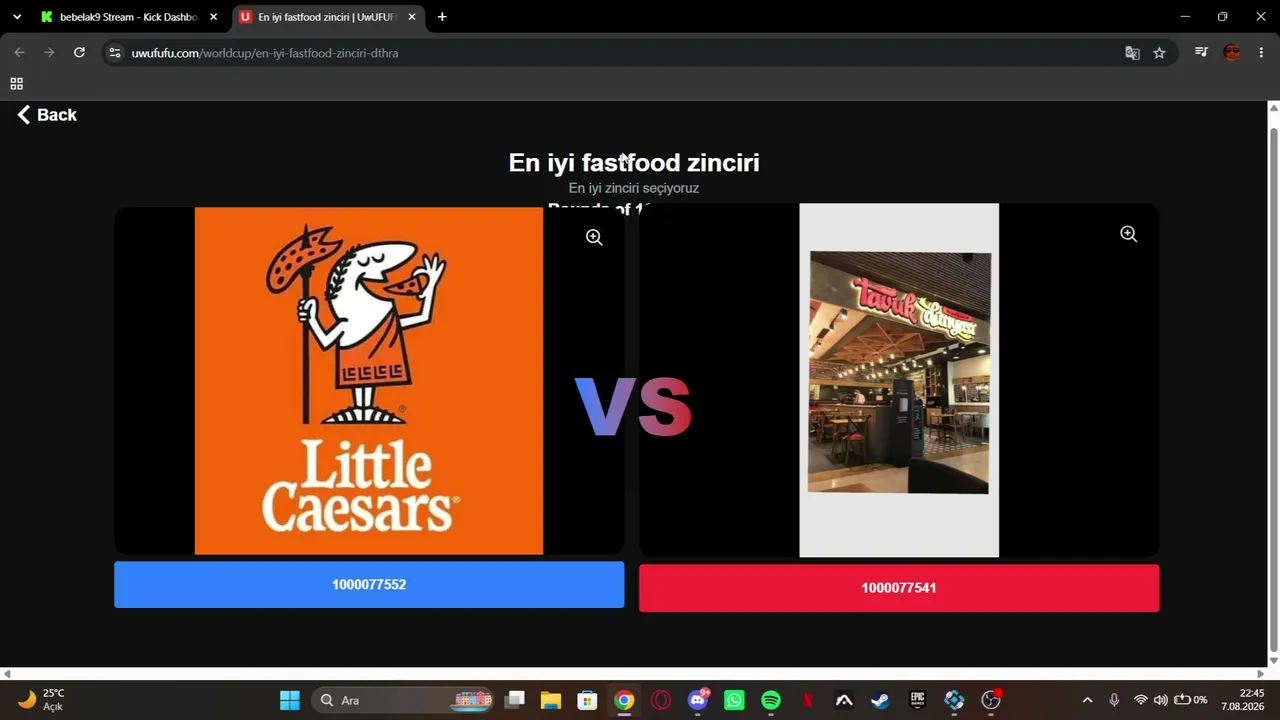
Task: Open Spotify from the taskbar
Action: coord(771,700)
